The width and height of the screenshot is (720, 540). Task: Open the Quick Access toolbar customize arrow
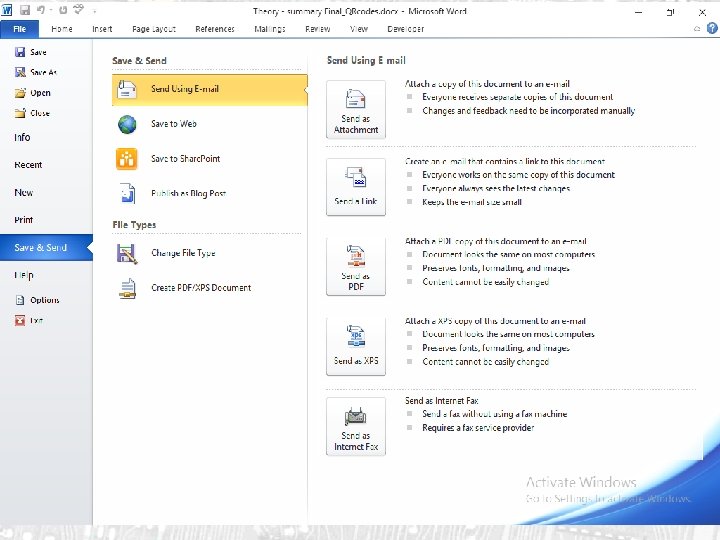94,11
